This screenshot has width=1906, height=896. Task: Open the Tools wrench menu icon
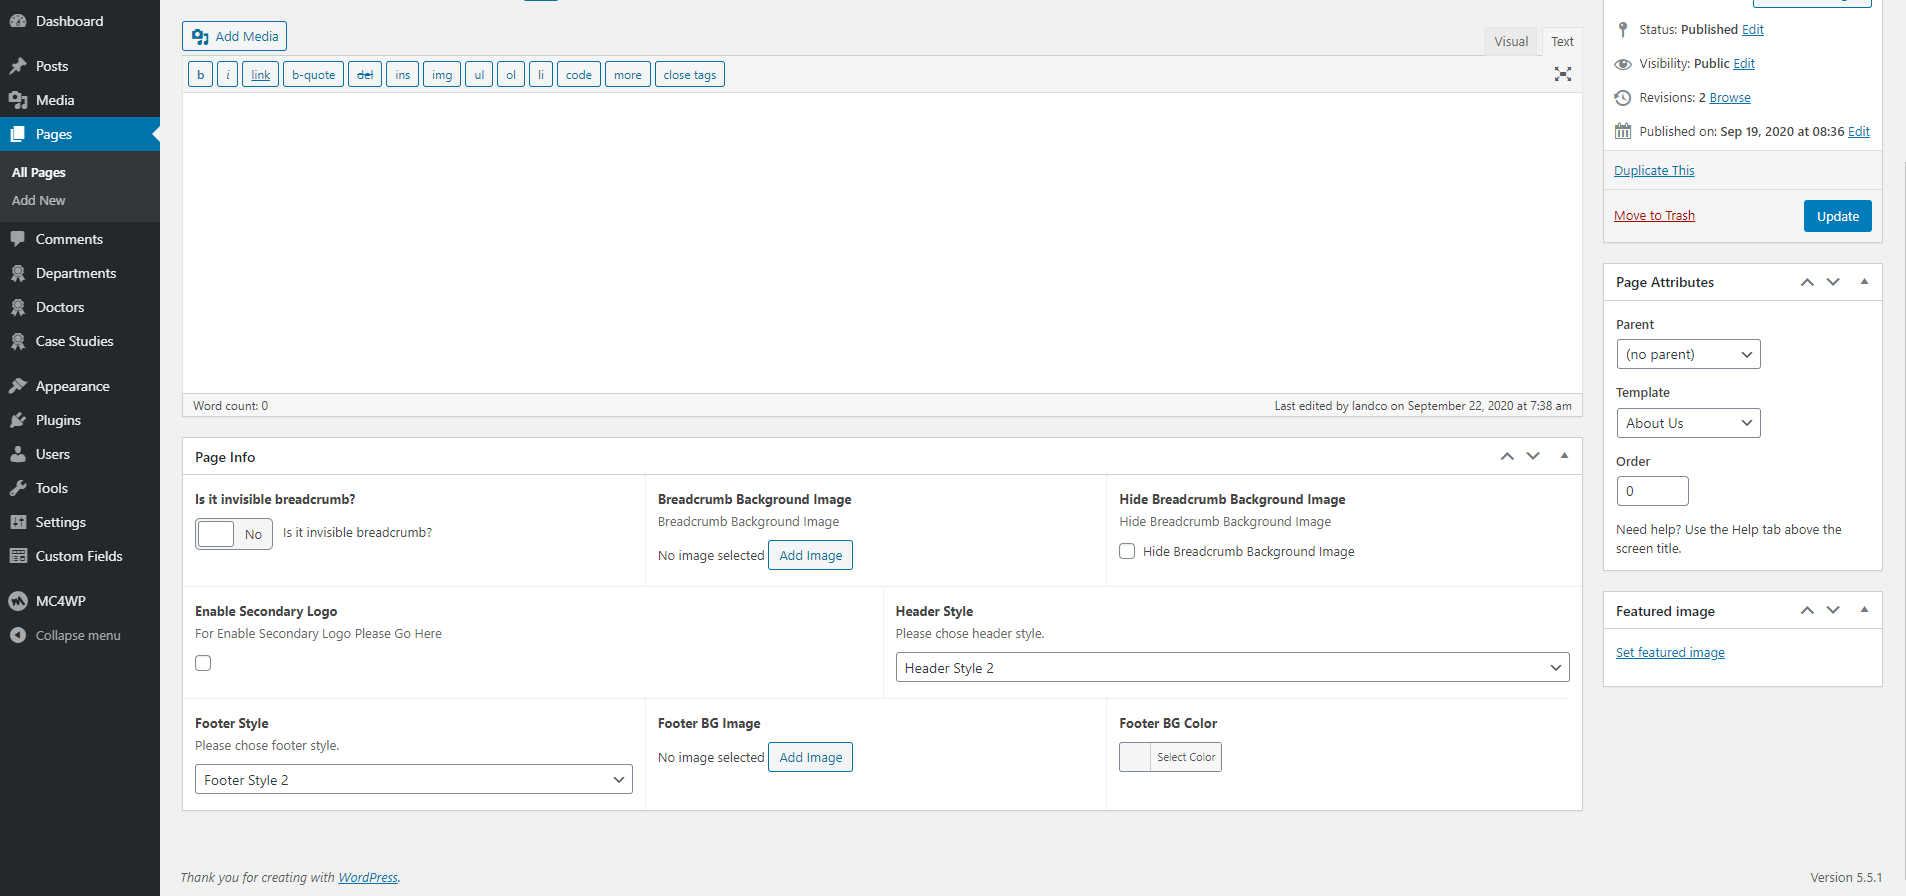(x=18, y=488)
